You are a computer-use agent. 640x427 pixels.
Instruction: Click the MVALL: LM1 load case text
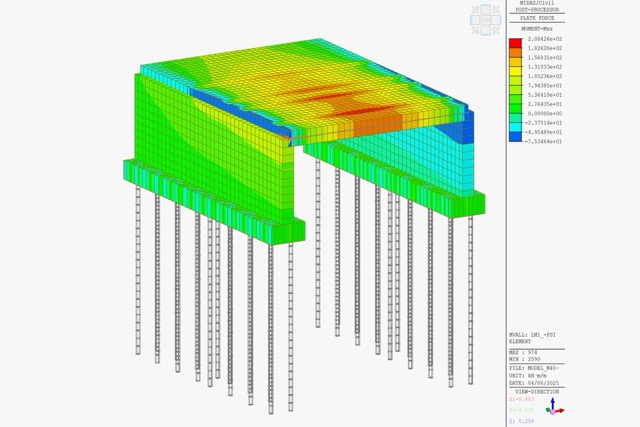(532, 335)
